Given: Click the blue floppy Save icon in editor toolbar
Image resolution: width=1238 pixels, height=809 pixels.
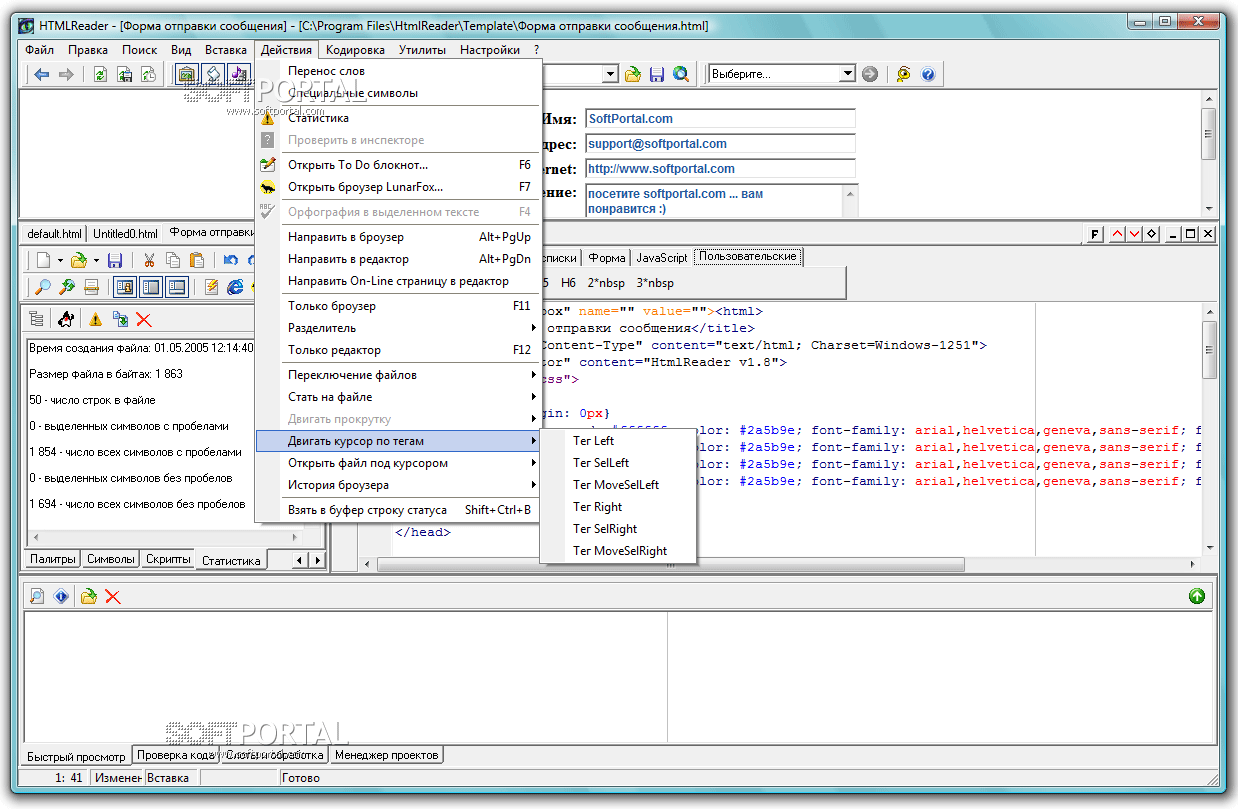Looking at the screenshot, I should click(x=115, y=260).
